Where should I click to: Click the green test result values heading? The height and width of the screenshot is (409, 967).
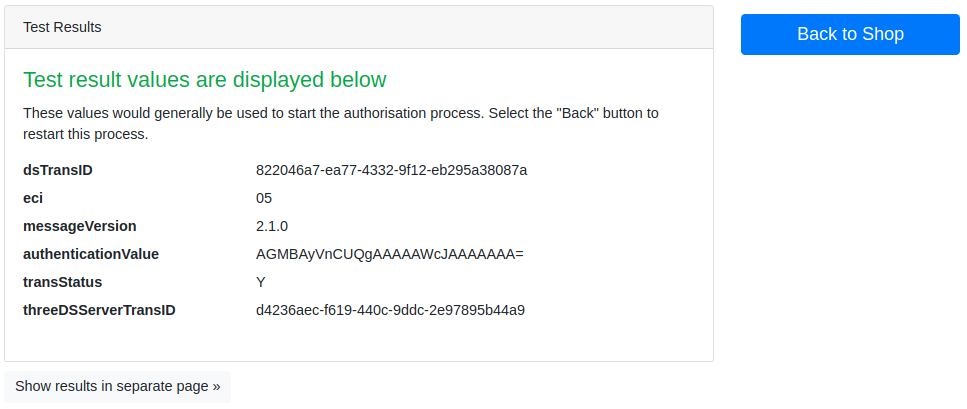tap(204, 79)
